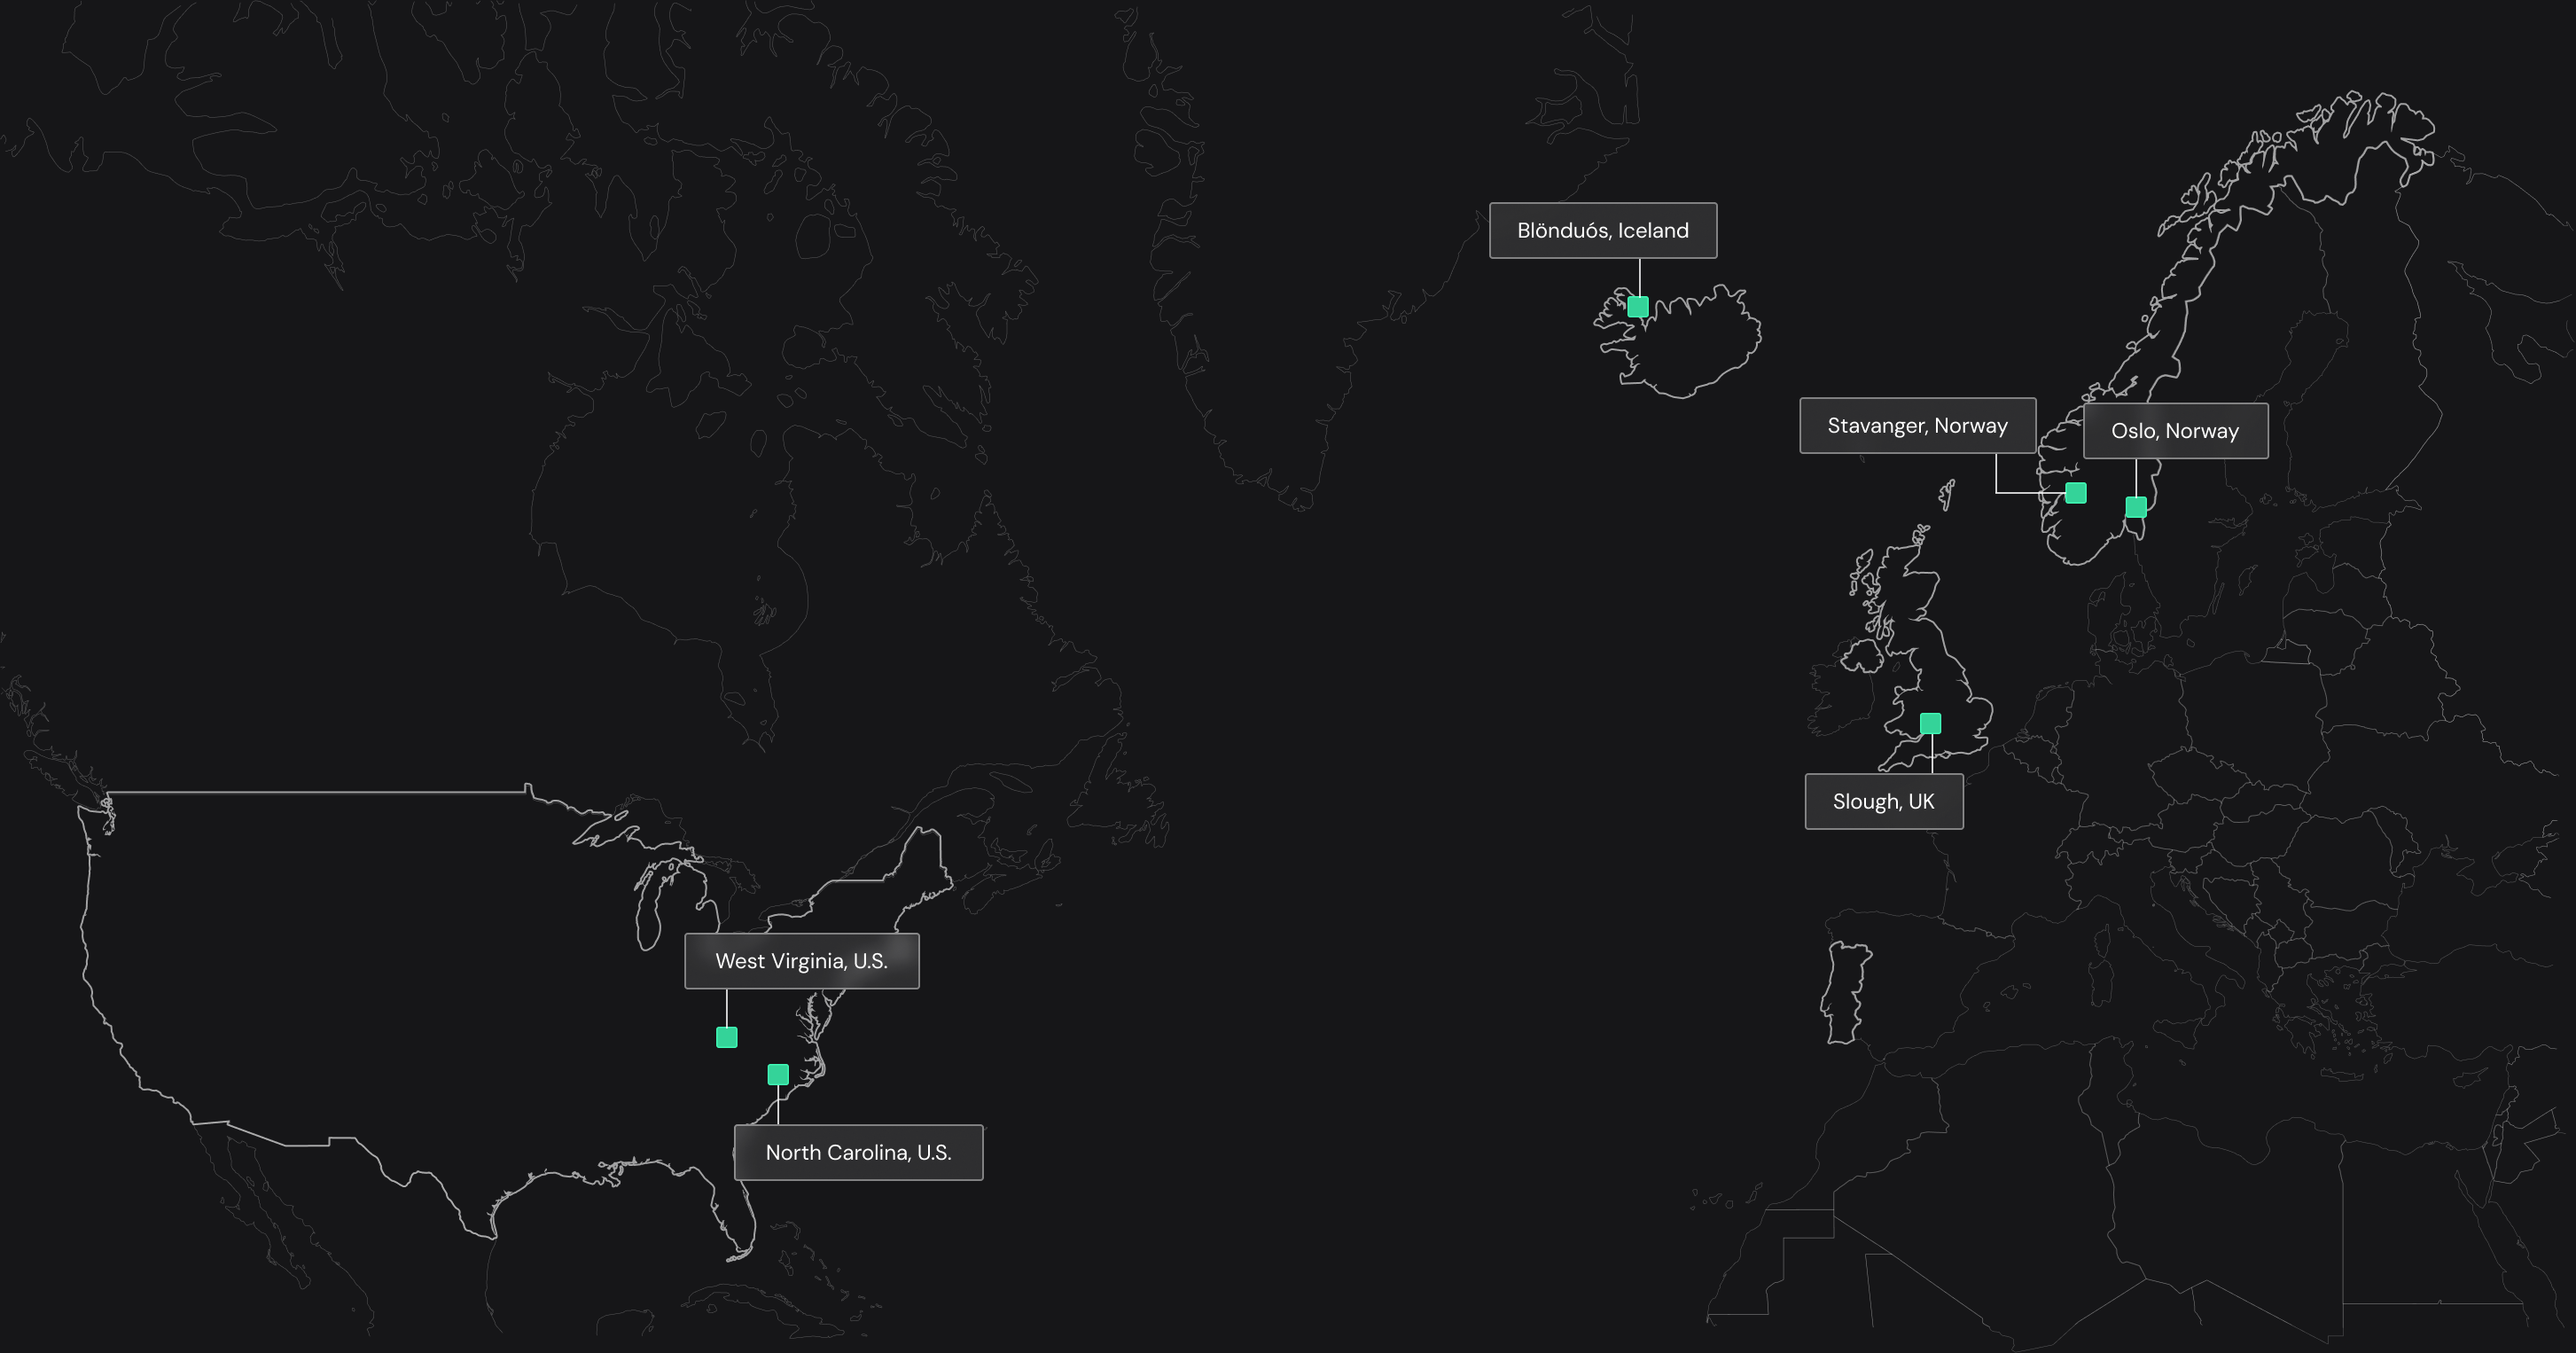2576x1353 pixels.
Task: Click the green marker in southern England
Action: pyautogui.click(x=1931, y=723)
